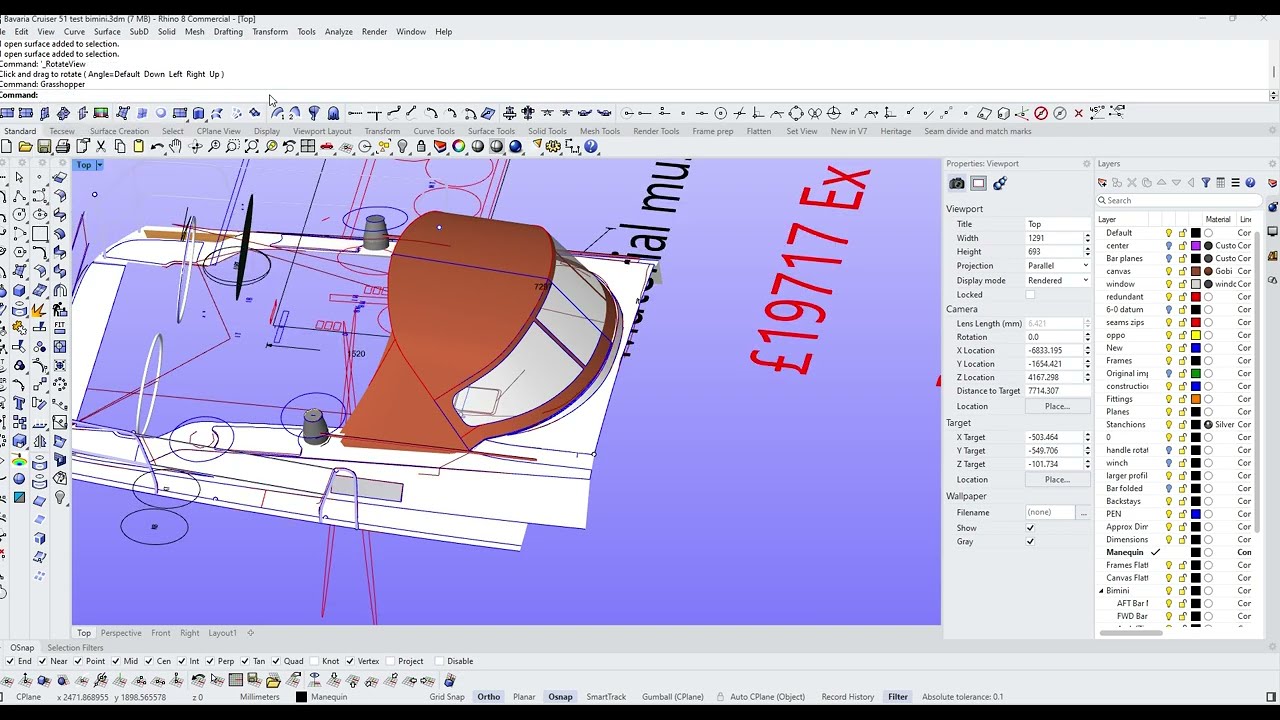This screenshot has height=720, width=1280.
Task: Click the padlock Lock objects icon
Action: coord(421,147)
